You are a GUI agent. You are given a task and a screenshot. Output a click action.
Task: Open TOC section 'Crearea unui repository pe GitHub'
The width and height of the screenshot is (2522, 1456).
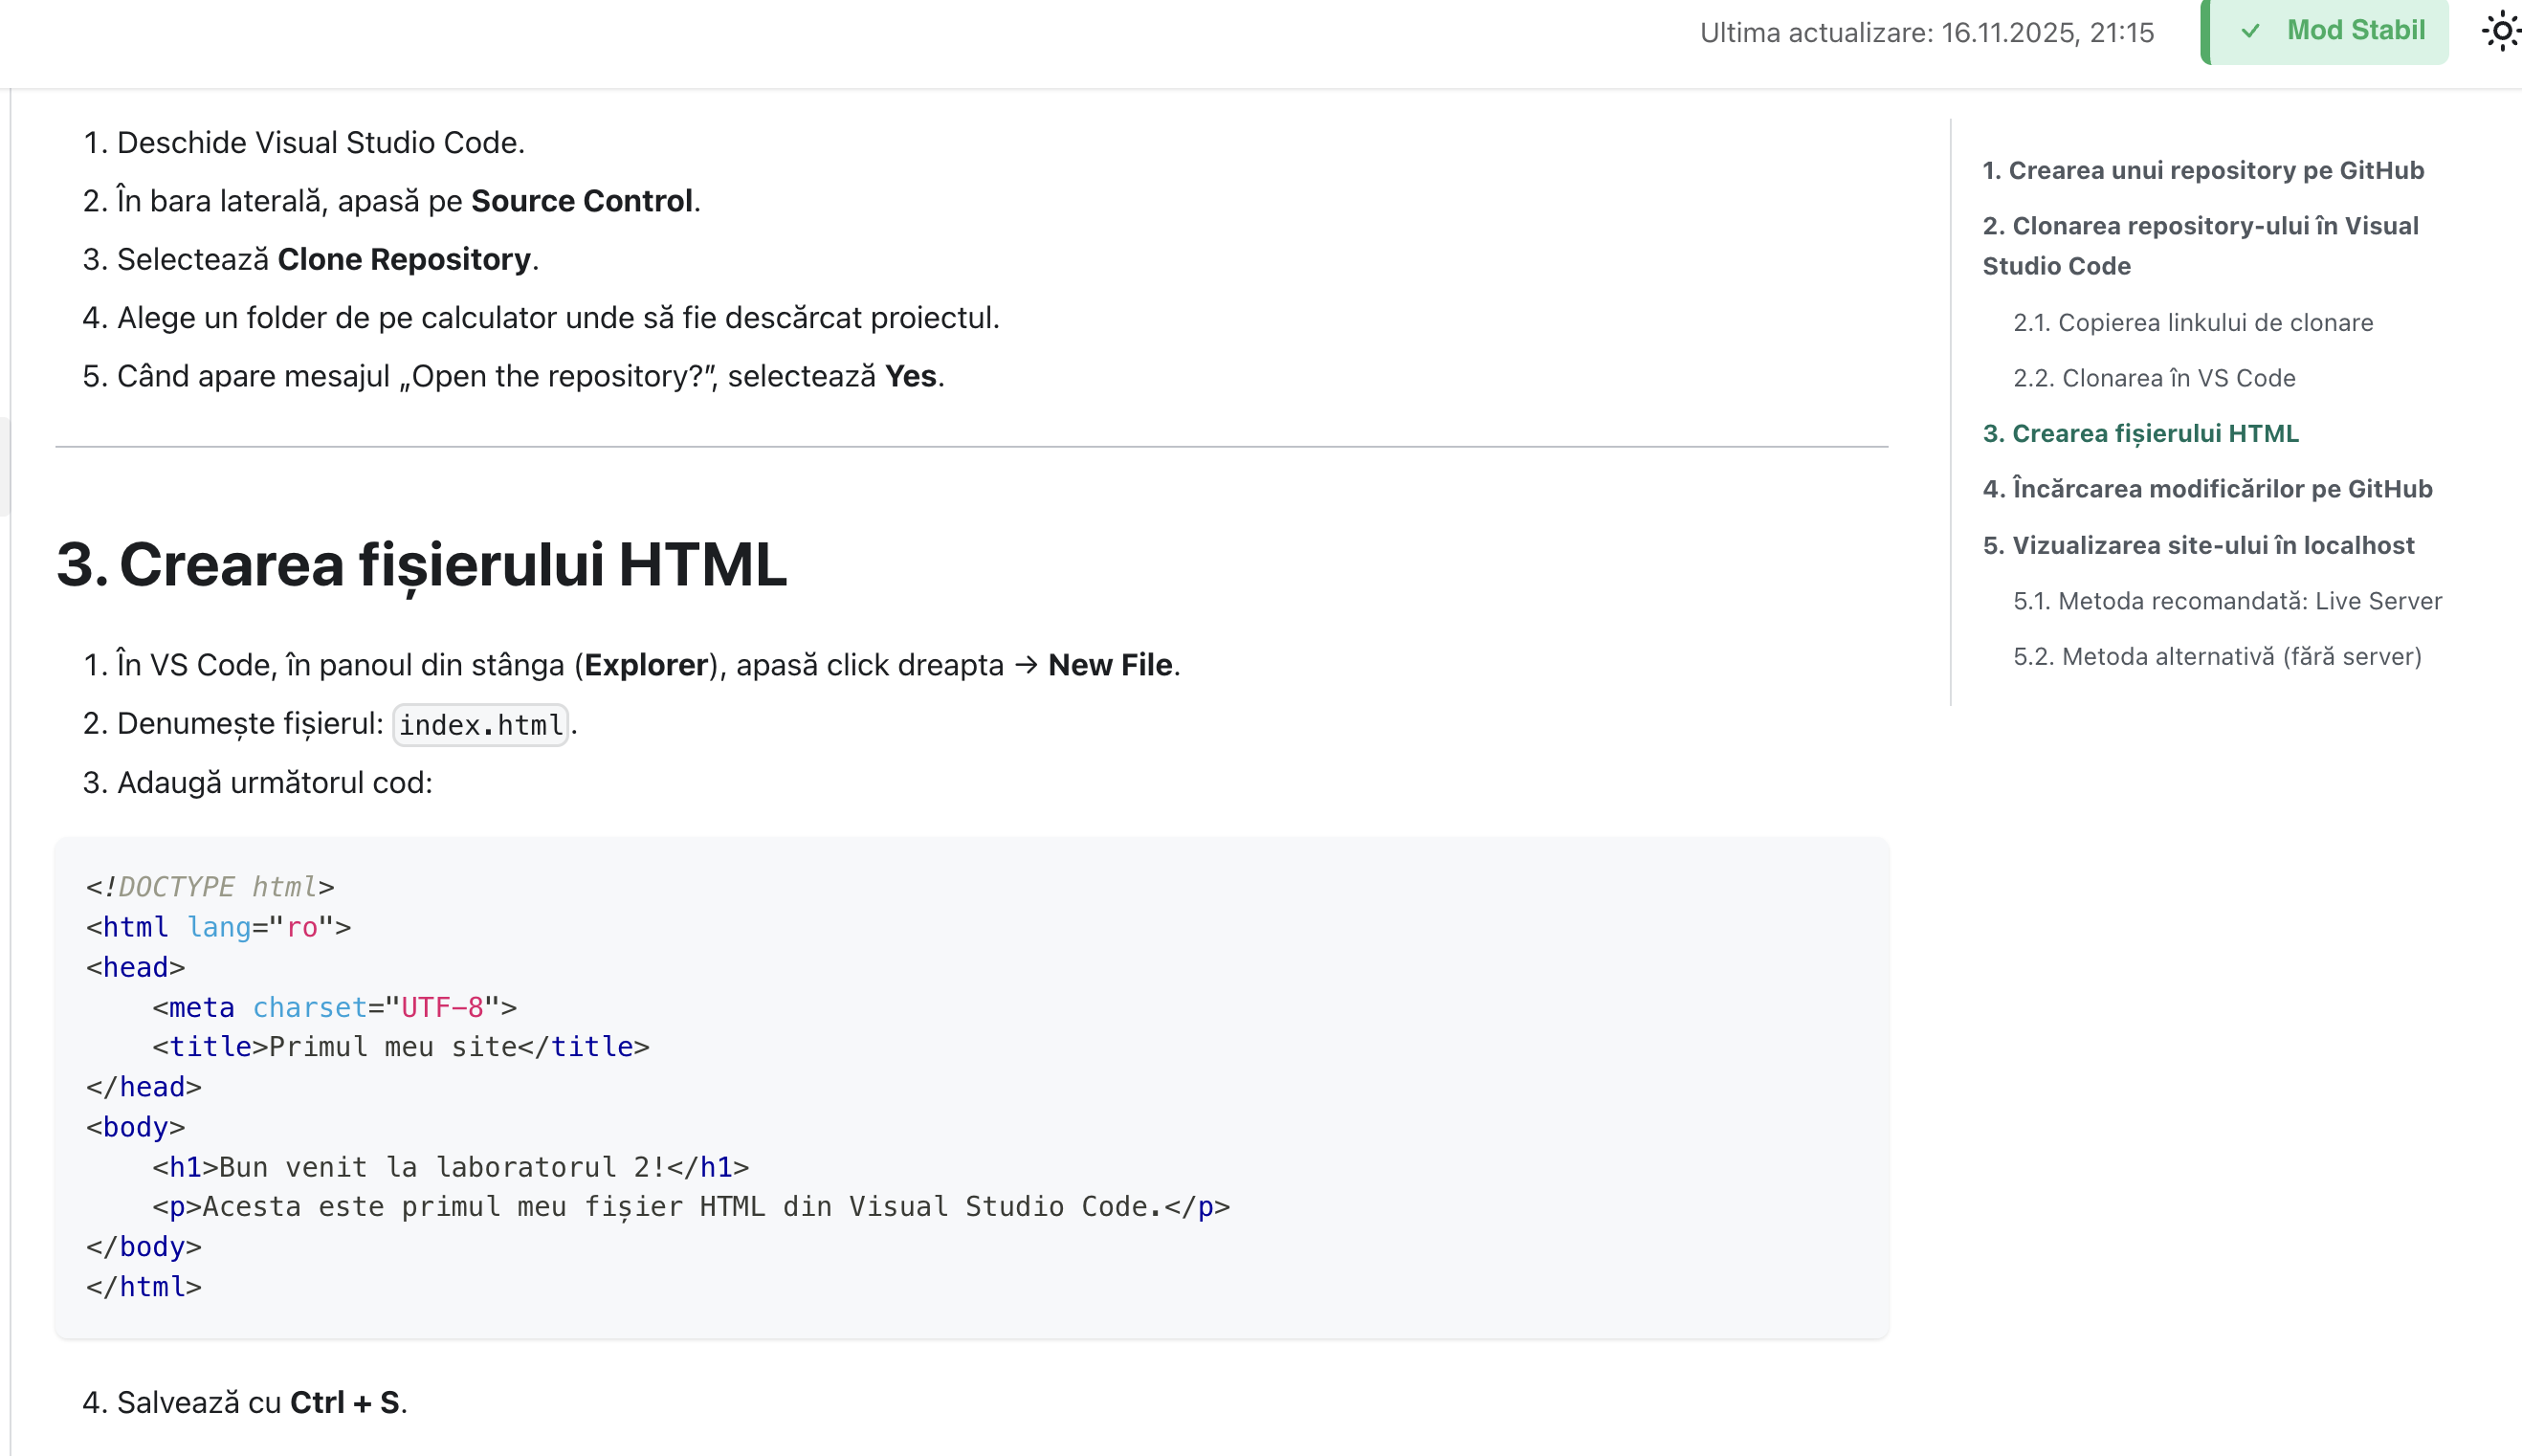point(2201,169)
